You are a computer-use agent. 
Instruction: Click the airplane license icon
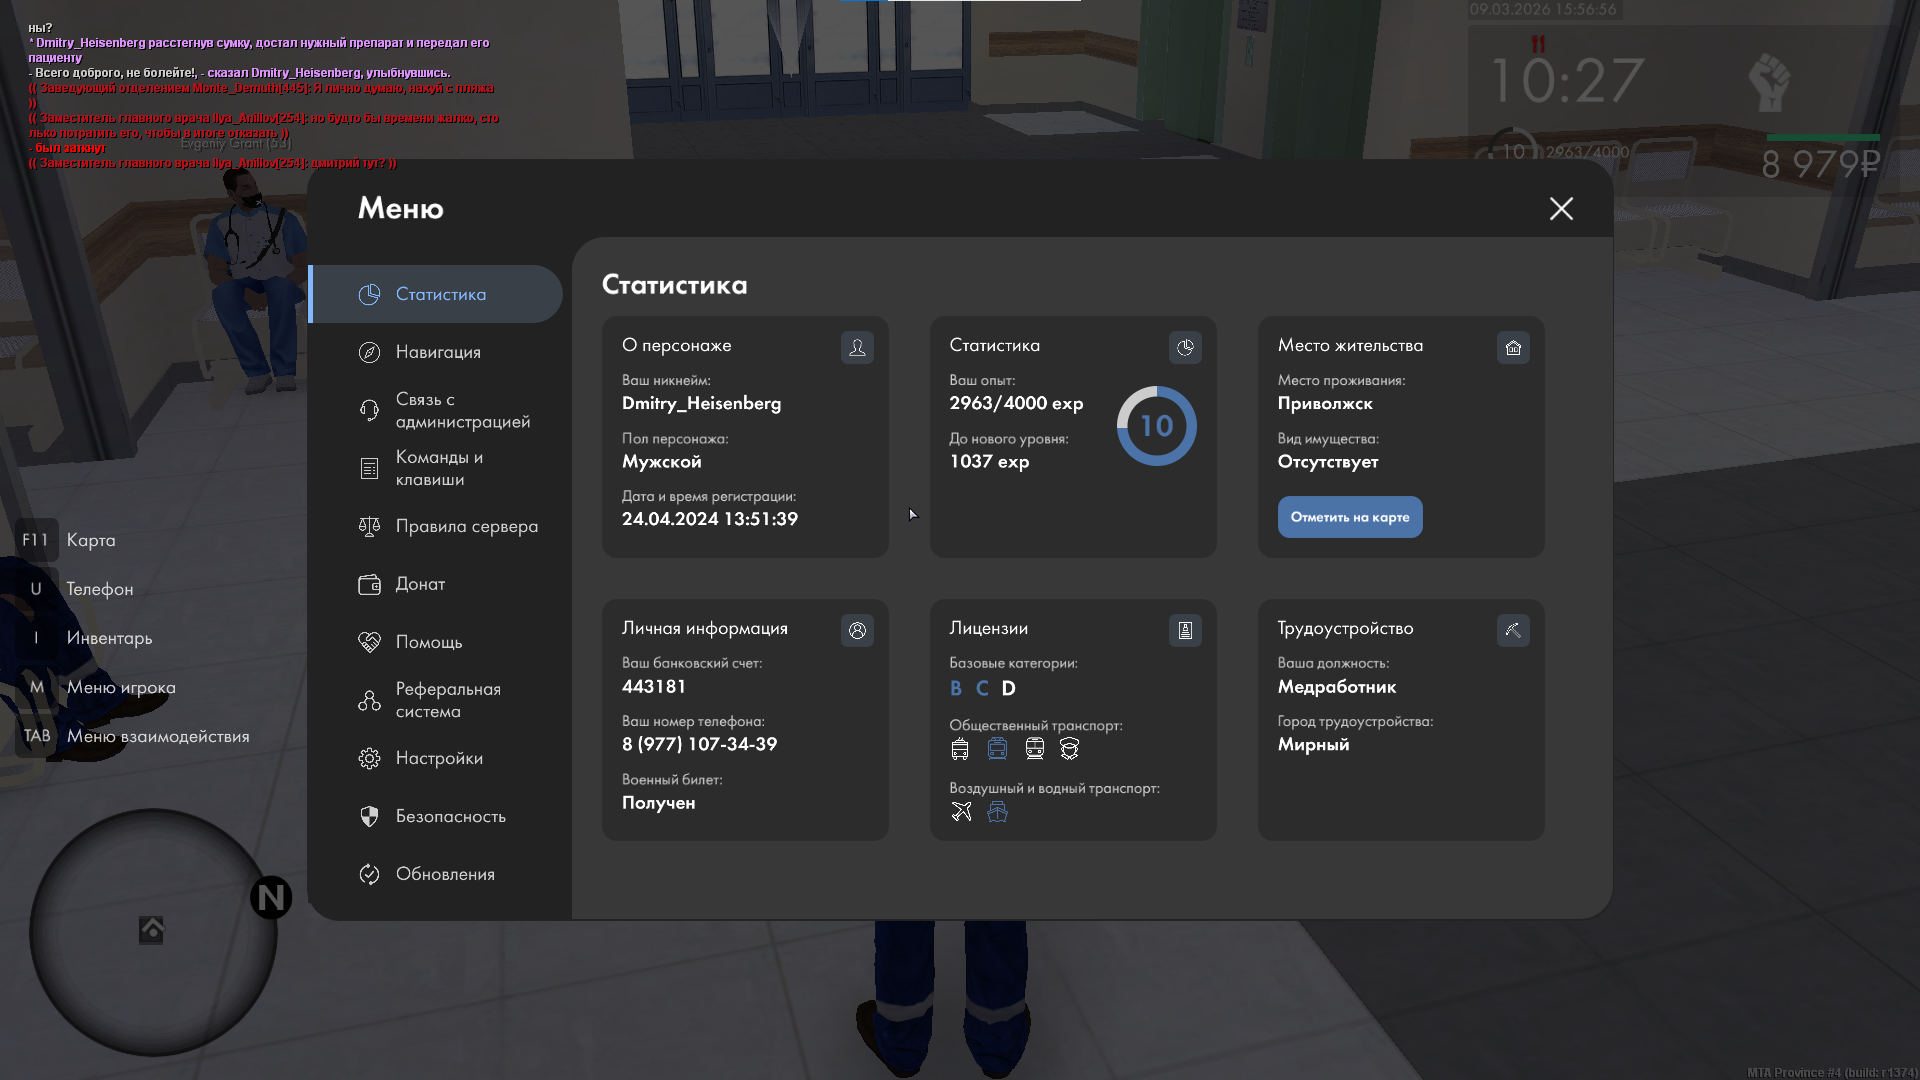tap(961, 812)
